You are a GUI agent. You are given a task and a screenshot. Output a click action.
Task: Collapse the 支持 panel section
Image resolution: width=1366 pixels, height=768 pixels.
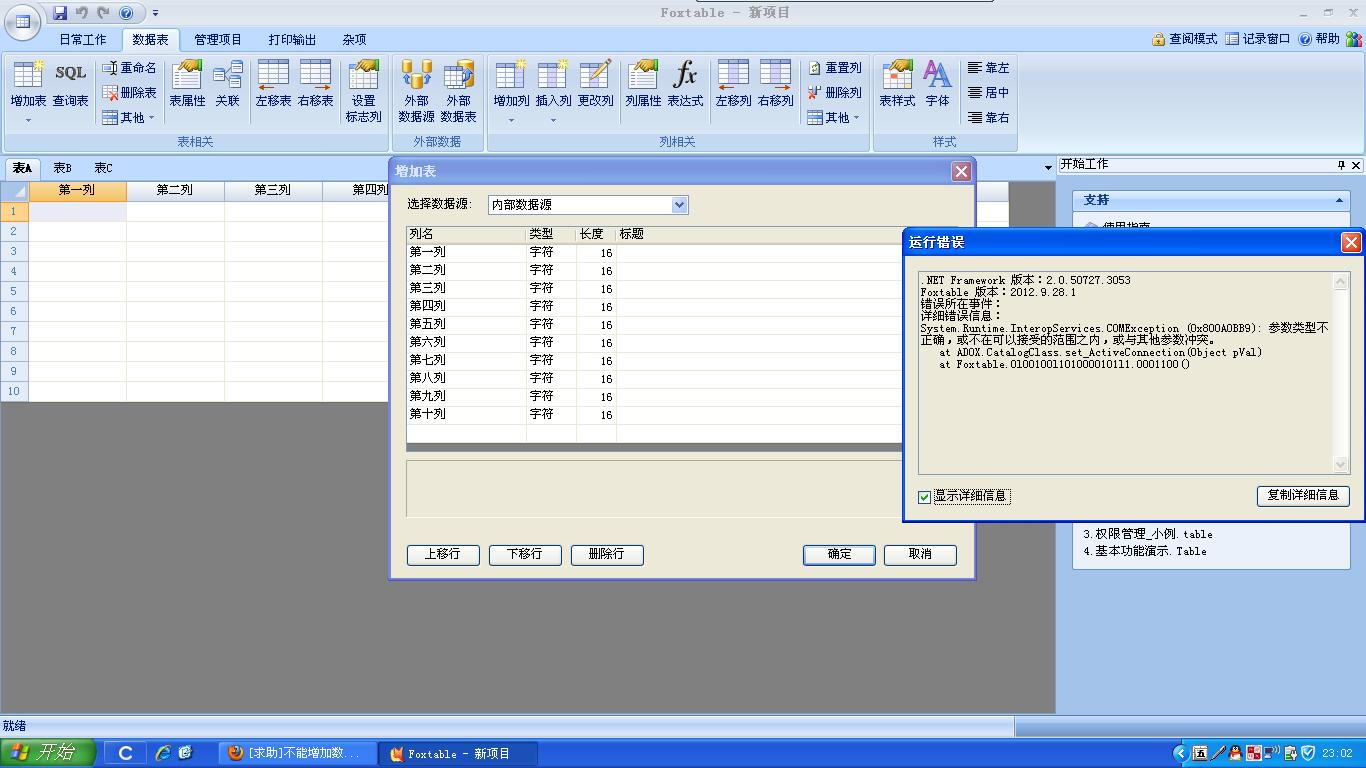pyautogui.click(x=1339, y=200)
